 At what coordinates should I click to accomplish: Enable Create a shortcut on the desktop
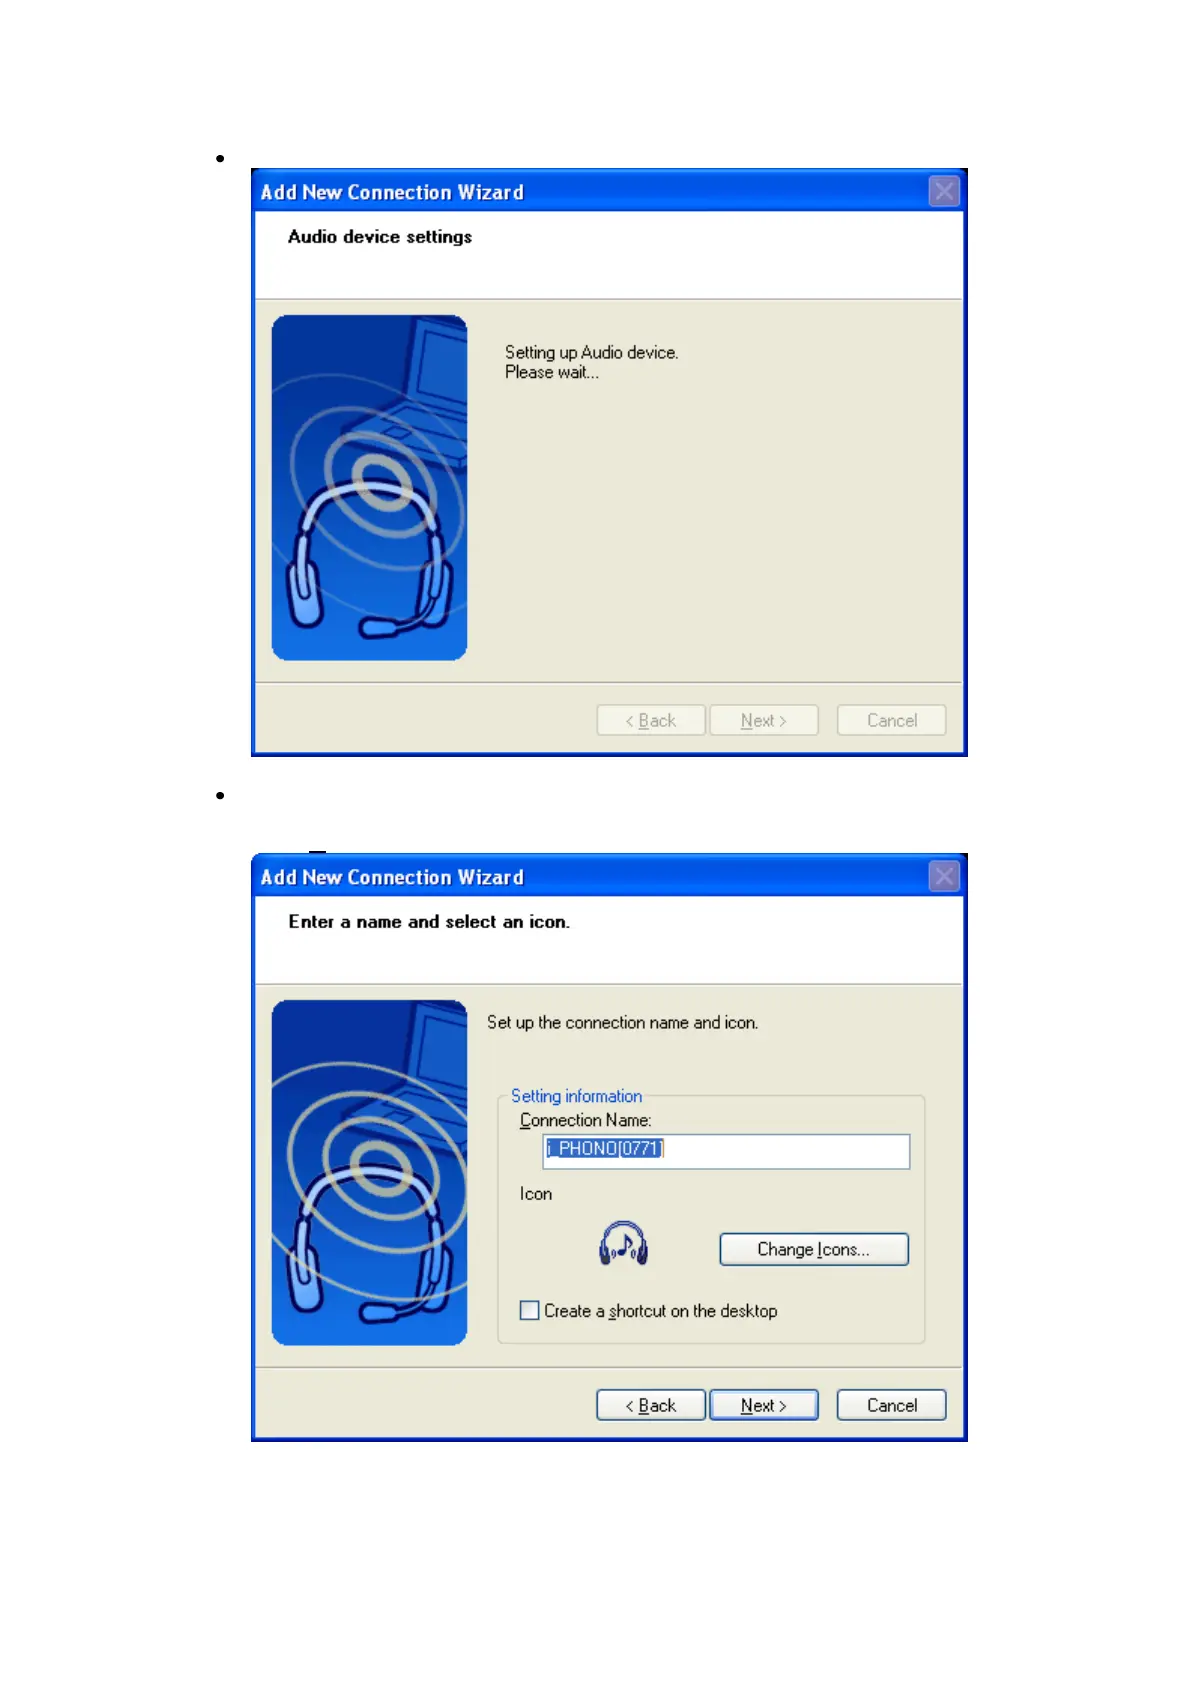click(x=530, y=1310)
